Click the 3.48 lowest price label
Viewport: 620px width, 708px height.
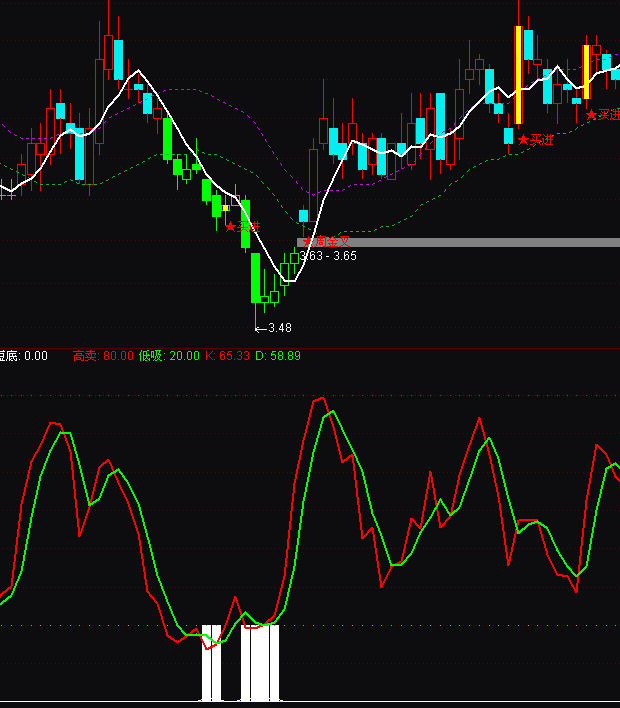(x=280, y=328)
